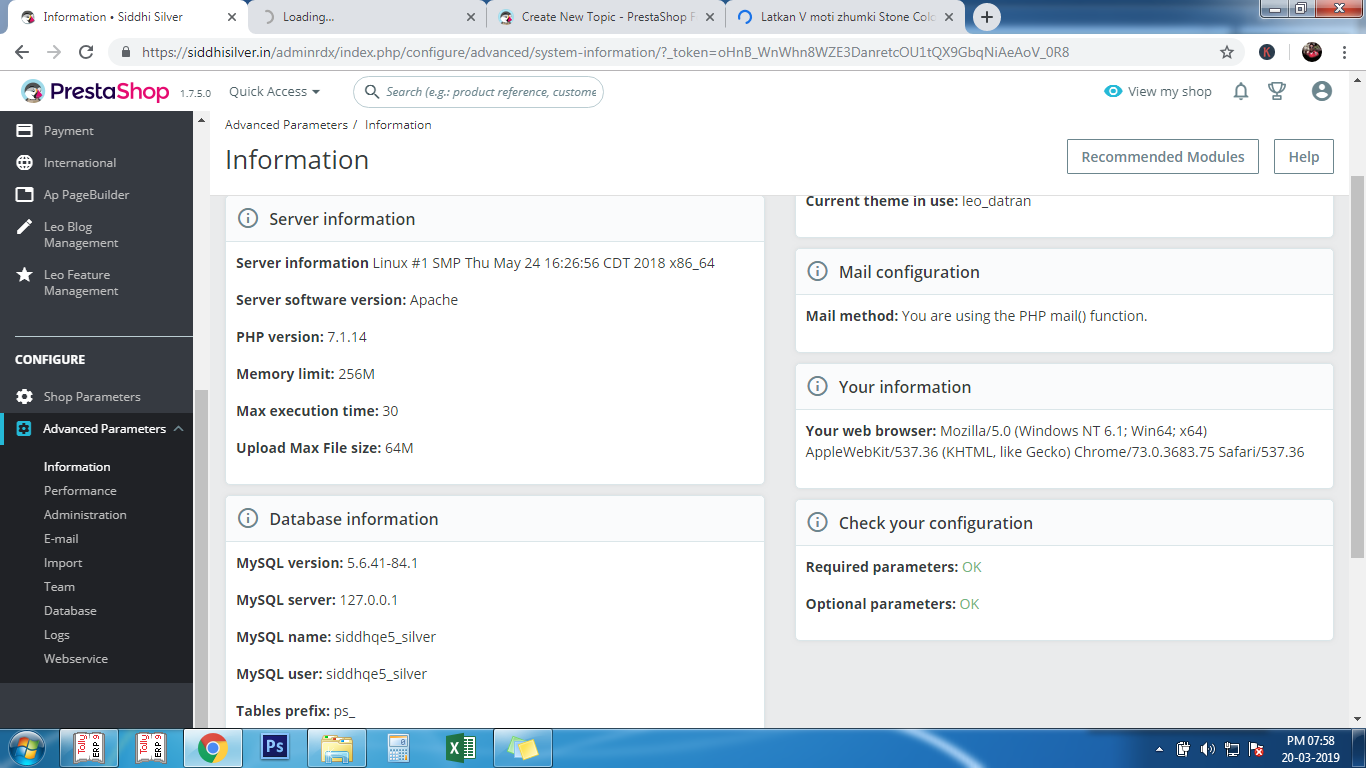1366x768 pixels.
Task: Click the MySQL server 127.0.0.1 value
Action: 369,600
